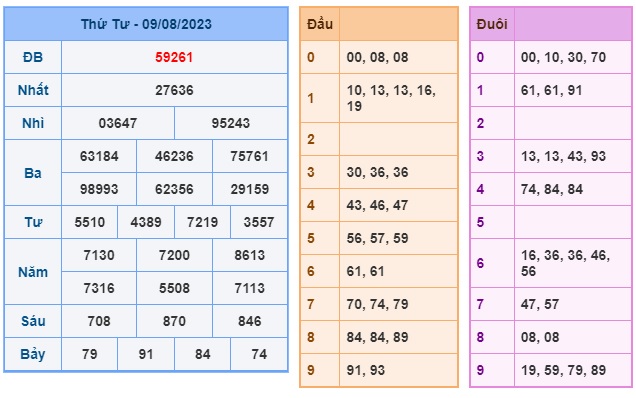Click Đuôi row 9 values 19, 59, 79, 89
636x398 pixels.
563,370
